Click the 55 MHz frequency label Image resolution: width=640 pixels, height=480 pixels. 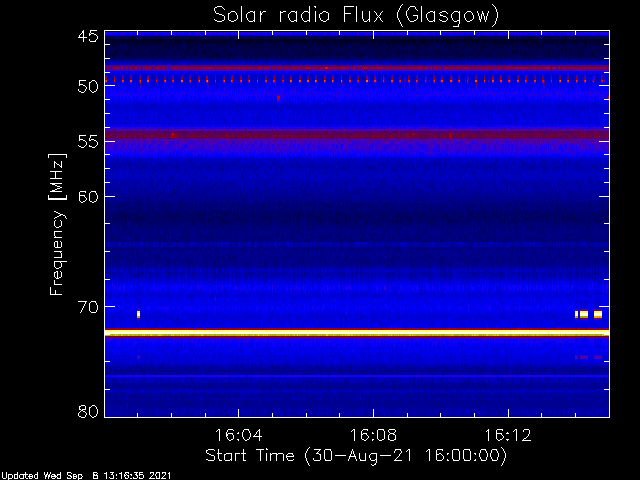(88, 142)
